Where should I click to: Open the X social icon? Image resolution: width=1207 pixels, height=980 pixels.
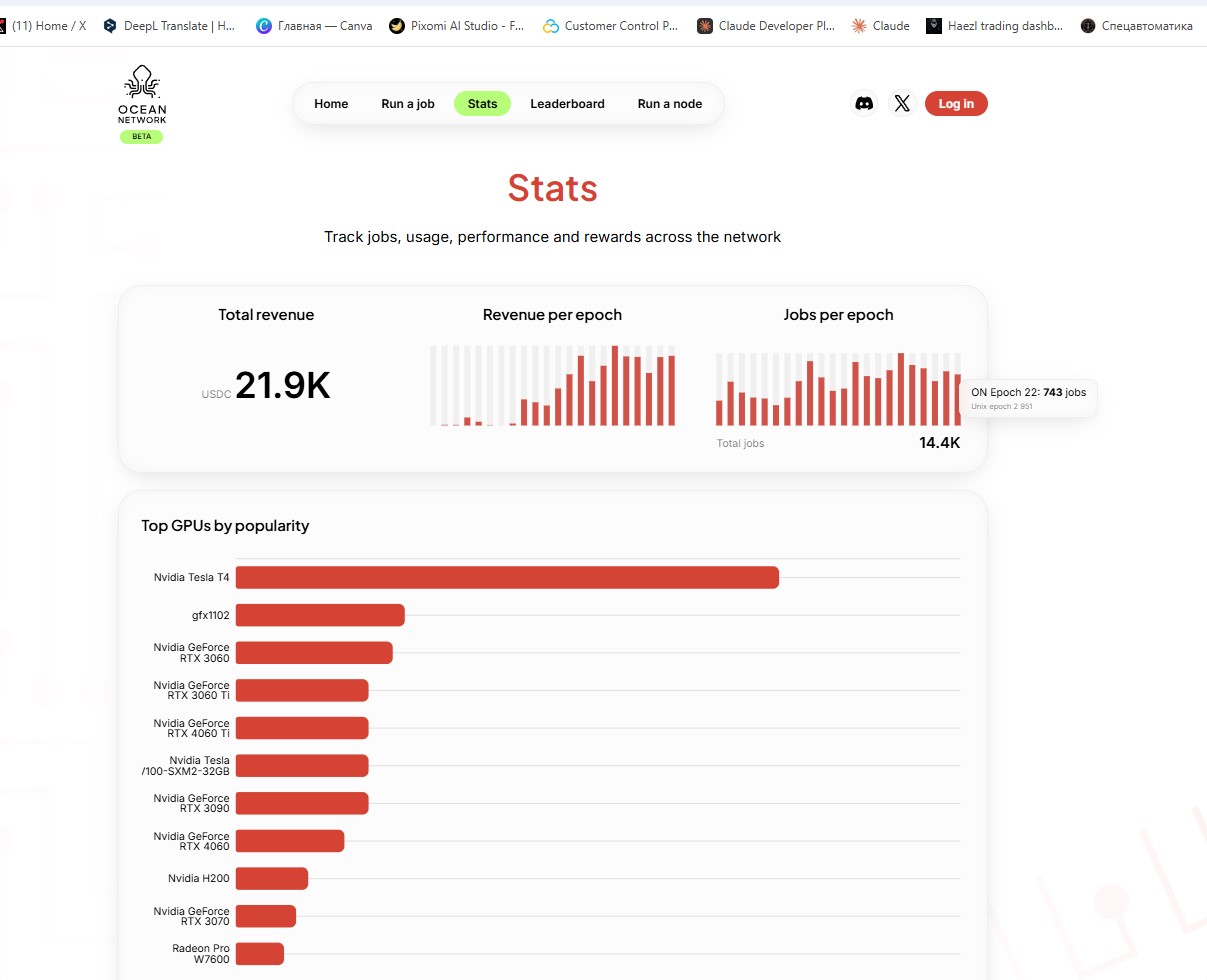click(902, 103)
